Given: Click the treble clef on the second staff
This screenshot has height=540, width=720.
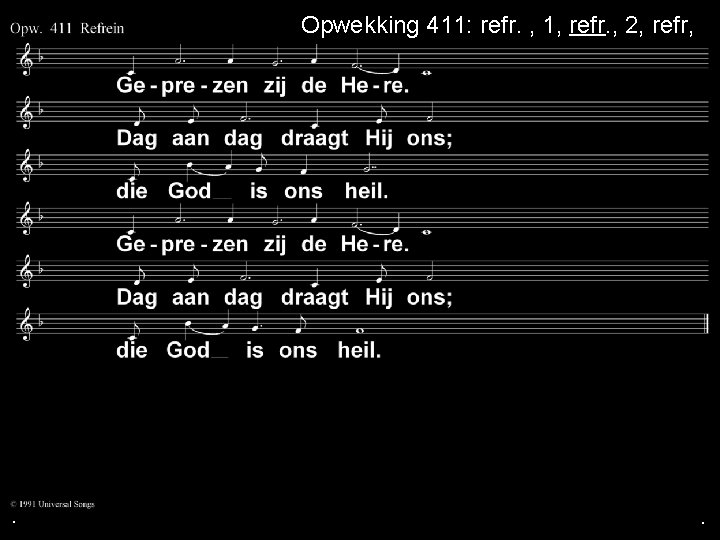Looking at the screenshot, I should (26, 112).
